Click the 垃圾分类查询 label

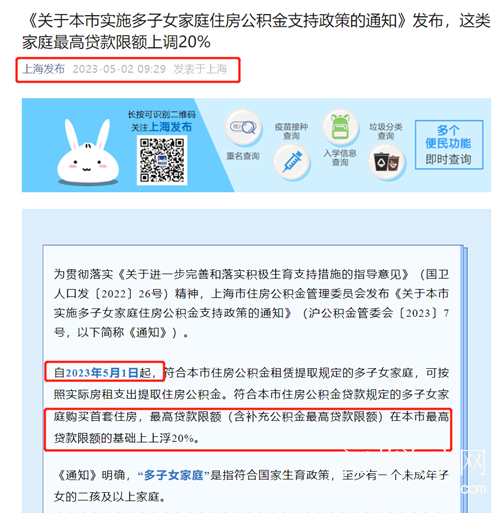(386, 131)
